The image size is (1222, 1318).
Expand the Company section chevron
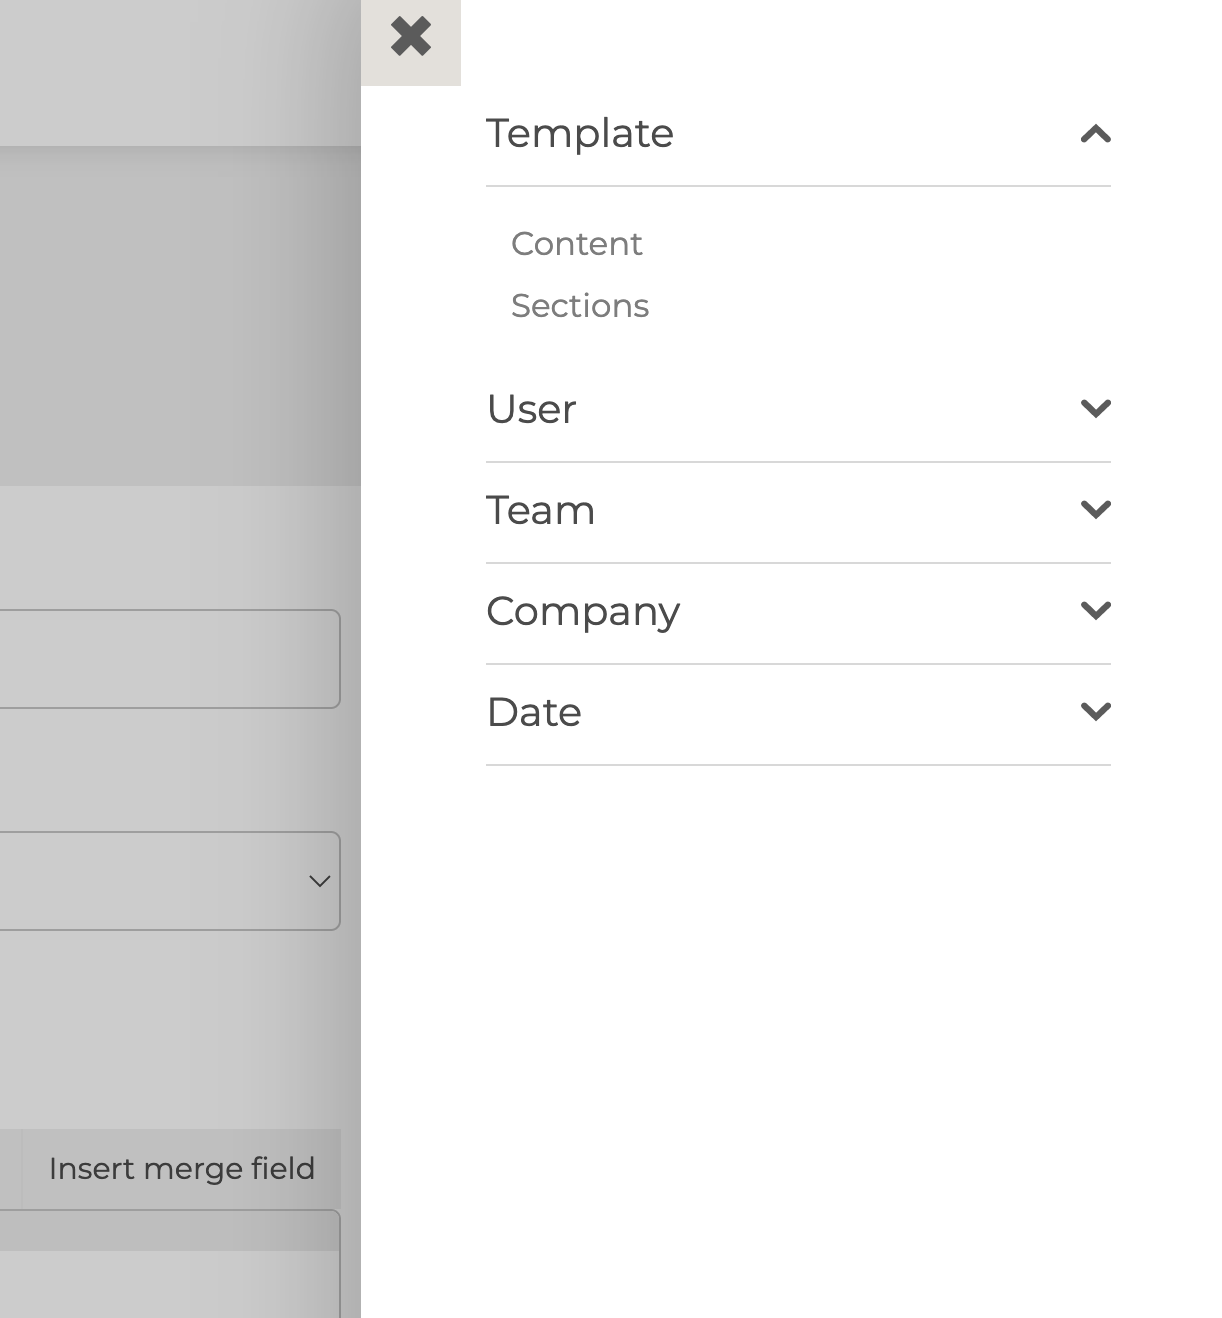pyautogui.click(x=1095, y=610)
